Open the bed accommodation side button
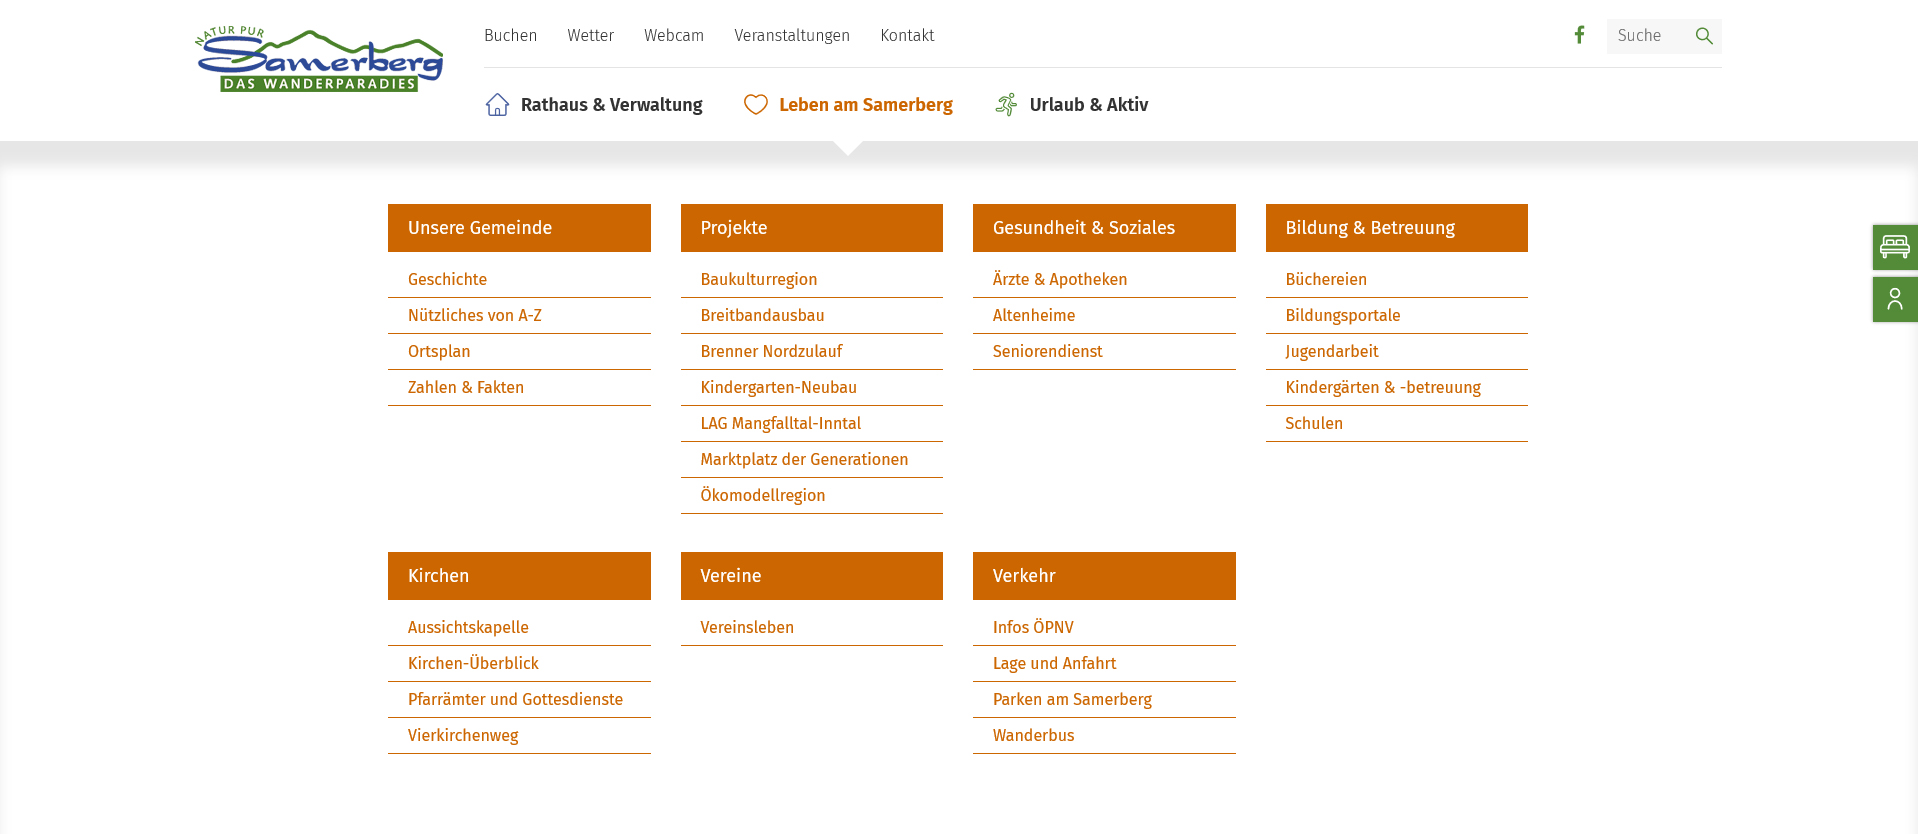Screen dimensions: 1918x834 click(1894, 247)
